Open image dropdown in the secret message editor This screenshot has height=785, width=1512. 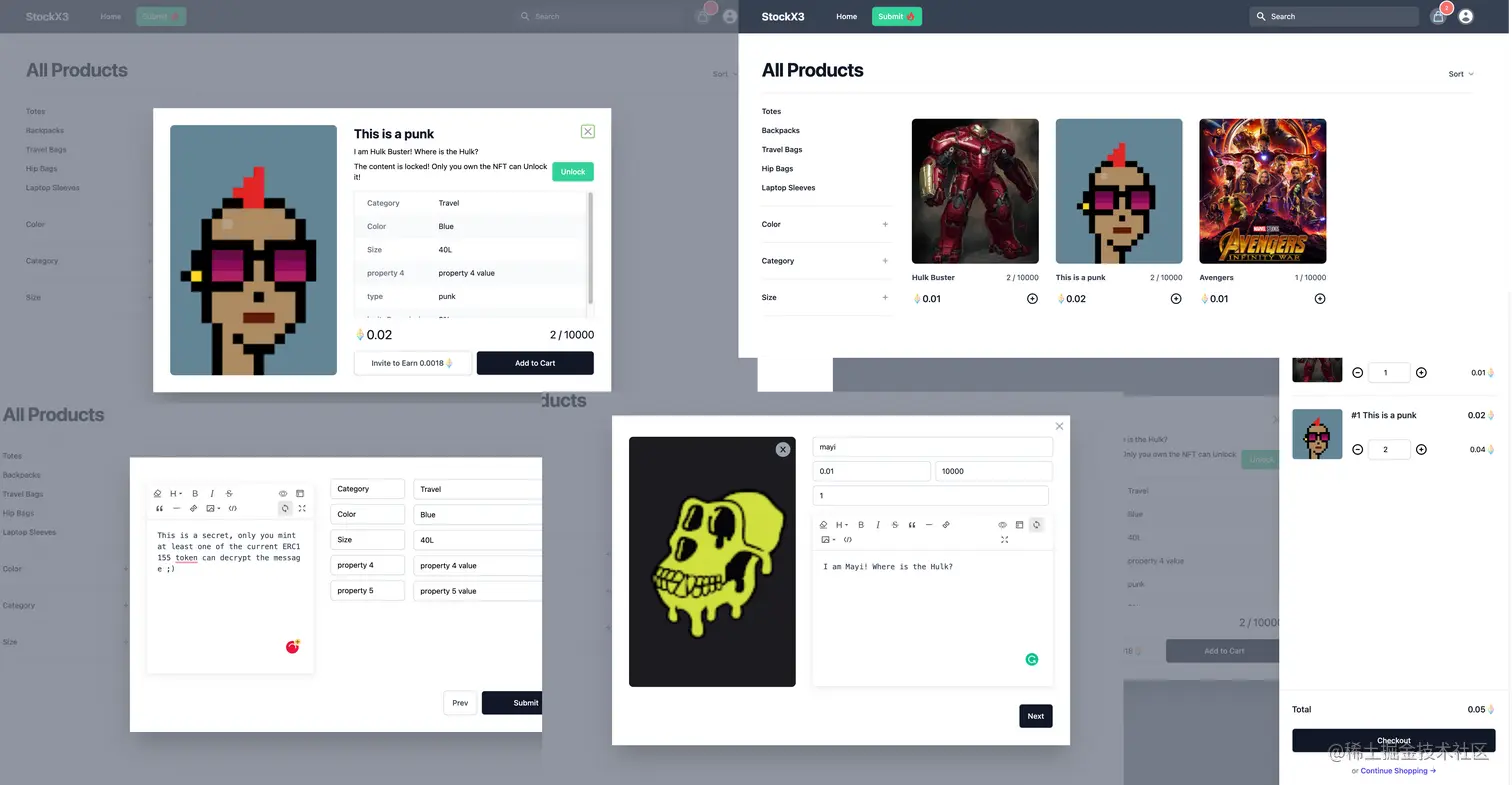[x=213, y=509]
